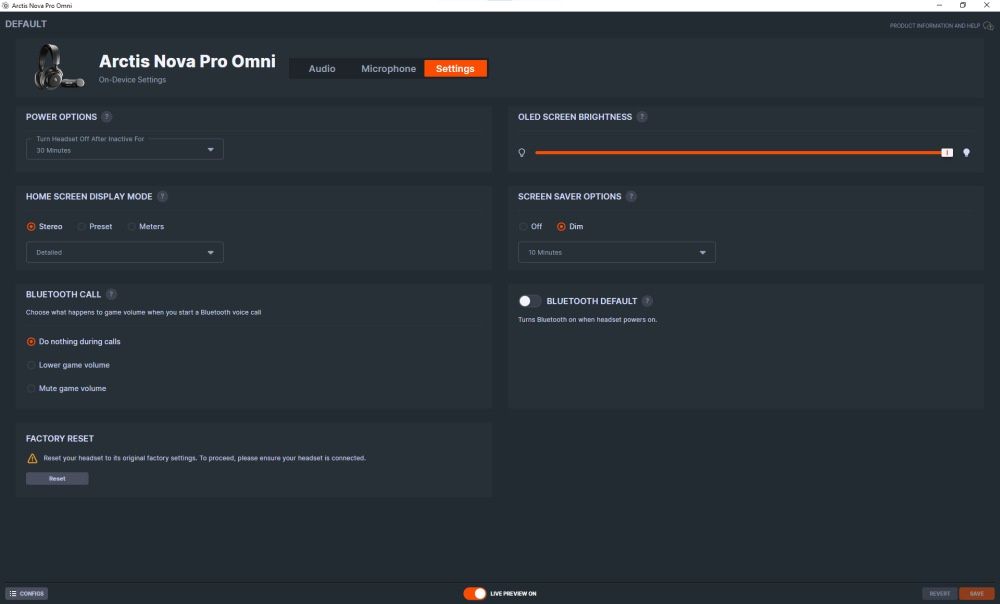Select the Settings tab

coord(455,68)
